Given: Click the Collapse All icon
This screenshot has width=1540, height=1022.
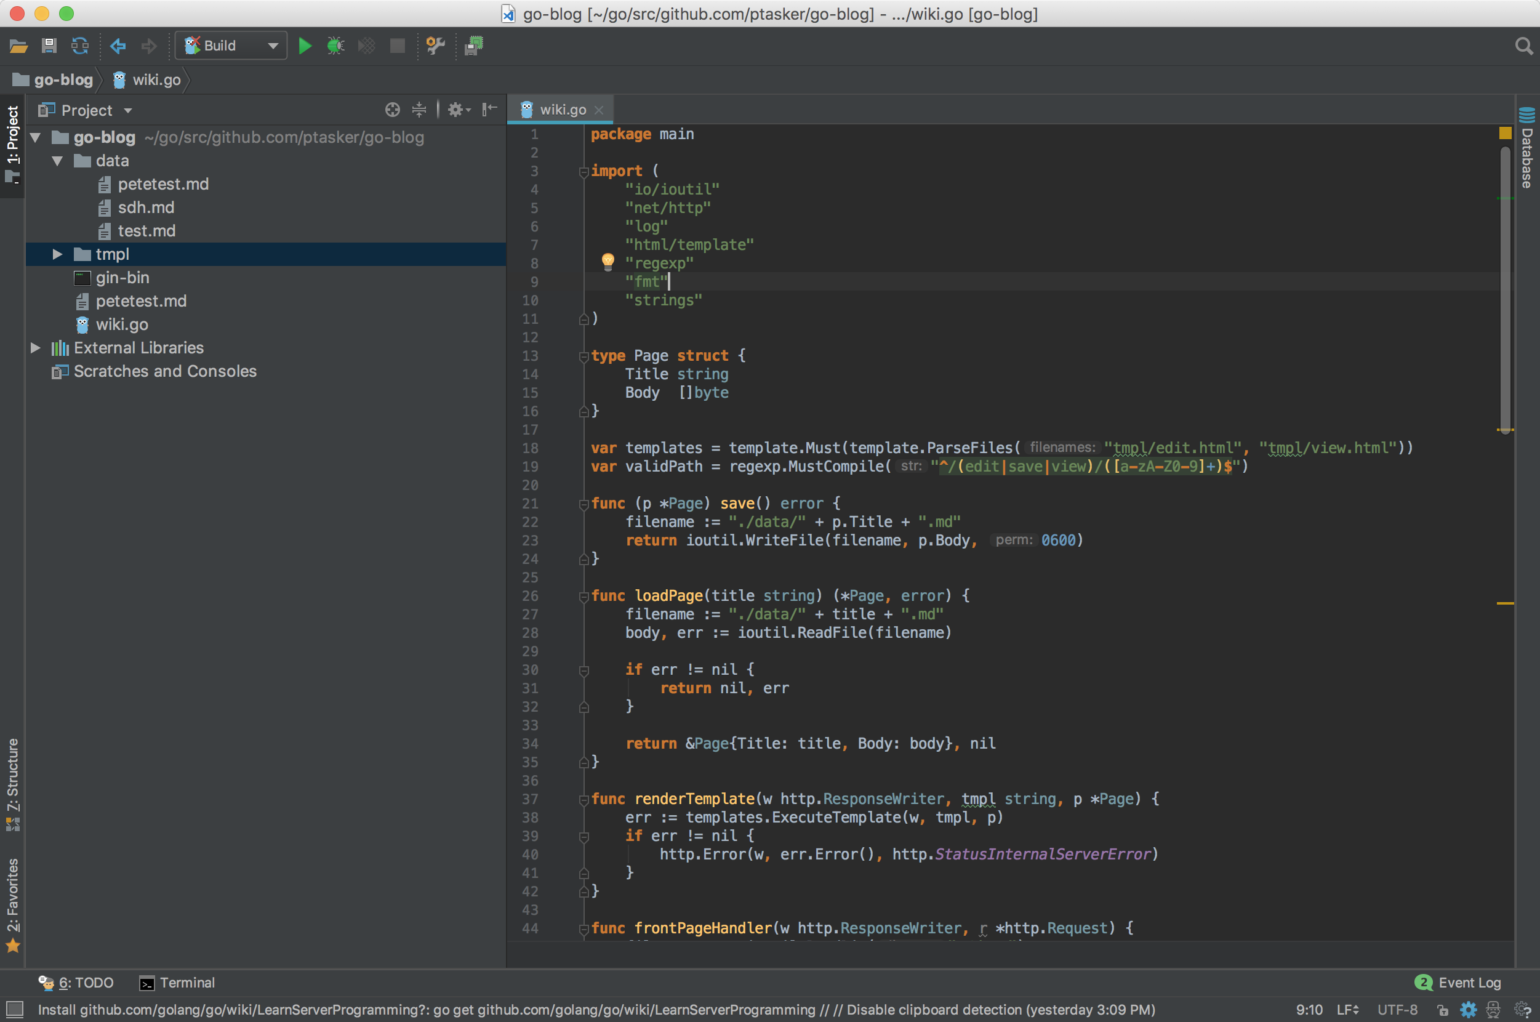Looking at the screenshot, I should [x=419, y=110].
